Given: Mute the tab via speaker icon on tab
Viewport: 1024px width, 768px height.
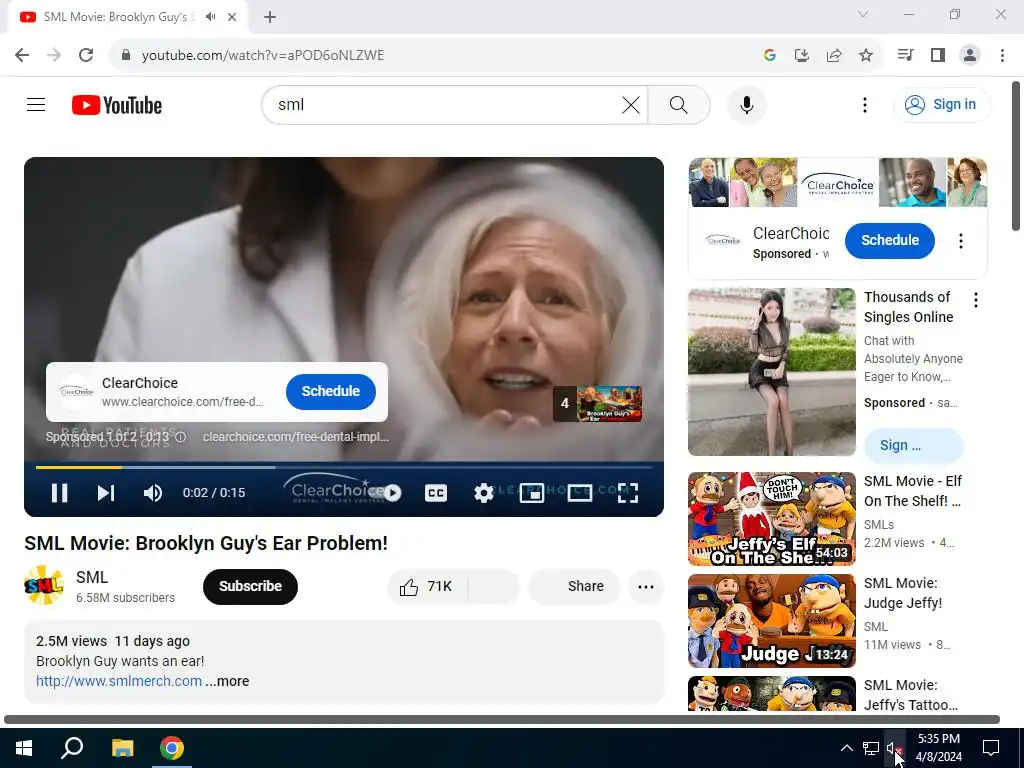Looking at the screenshot, I should (210, 17).
